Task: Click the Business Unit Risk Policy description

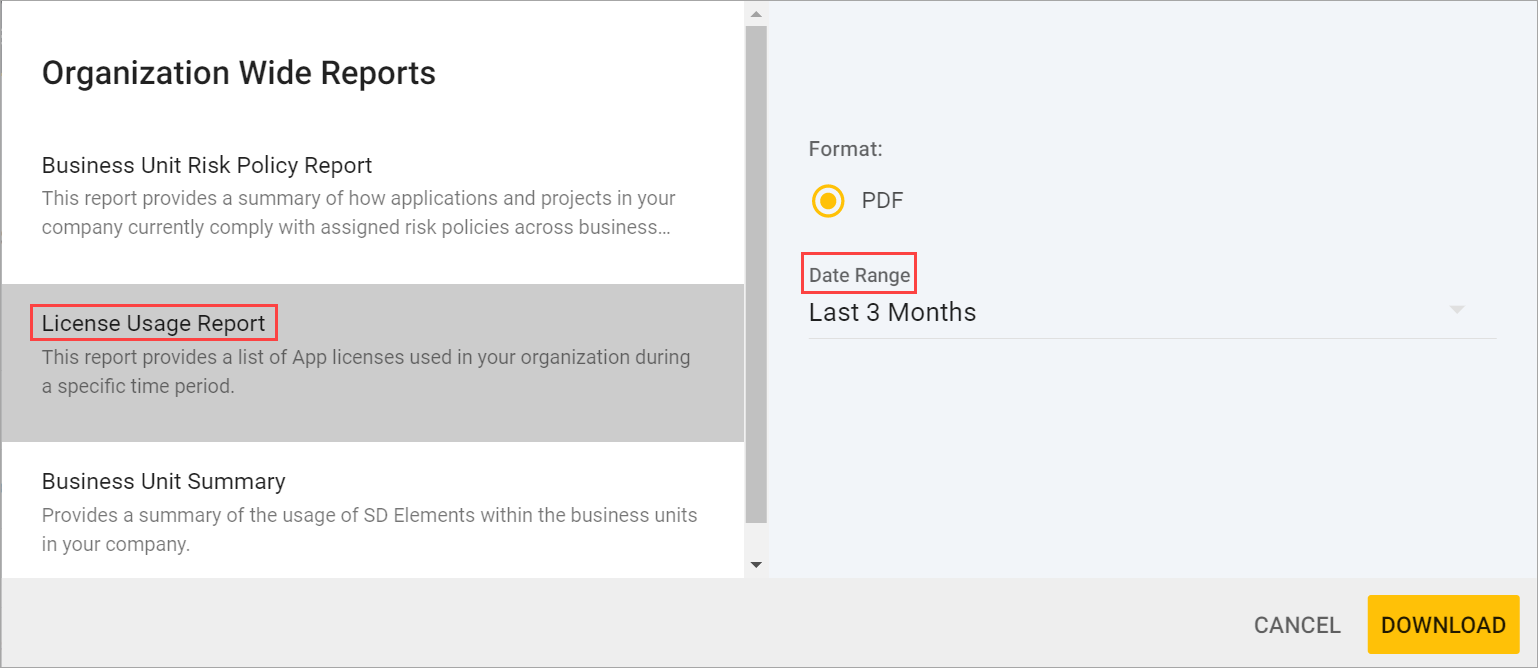Action: [x=358, y=212]
